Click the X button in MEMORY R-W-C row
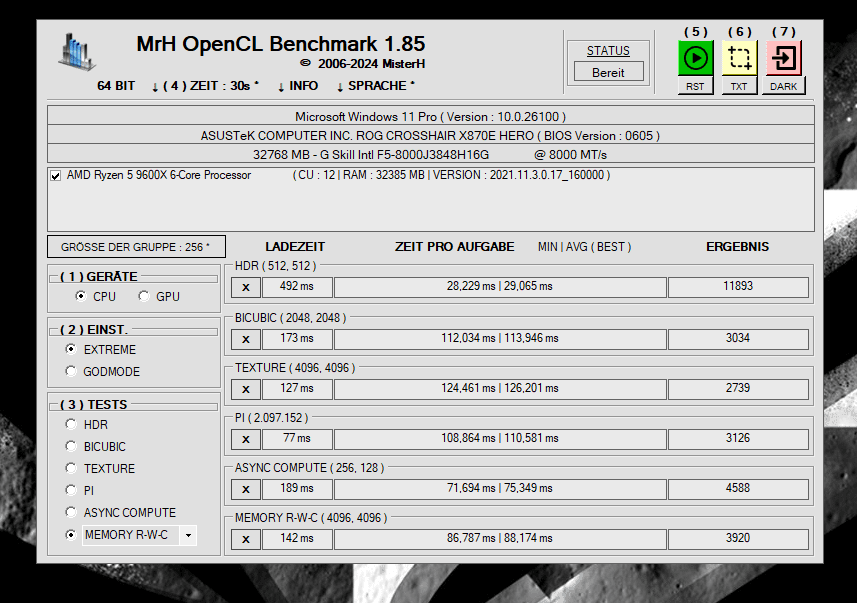The image size is (857, 603). pos(246,539)
